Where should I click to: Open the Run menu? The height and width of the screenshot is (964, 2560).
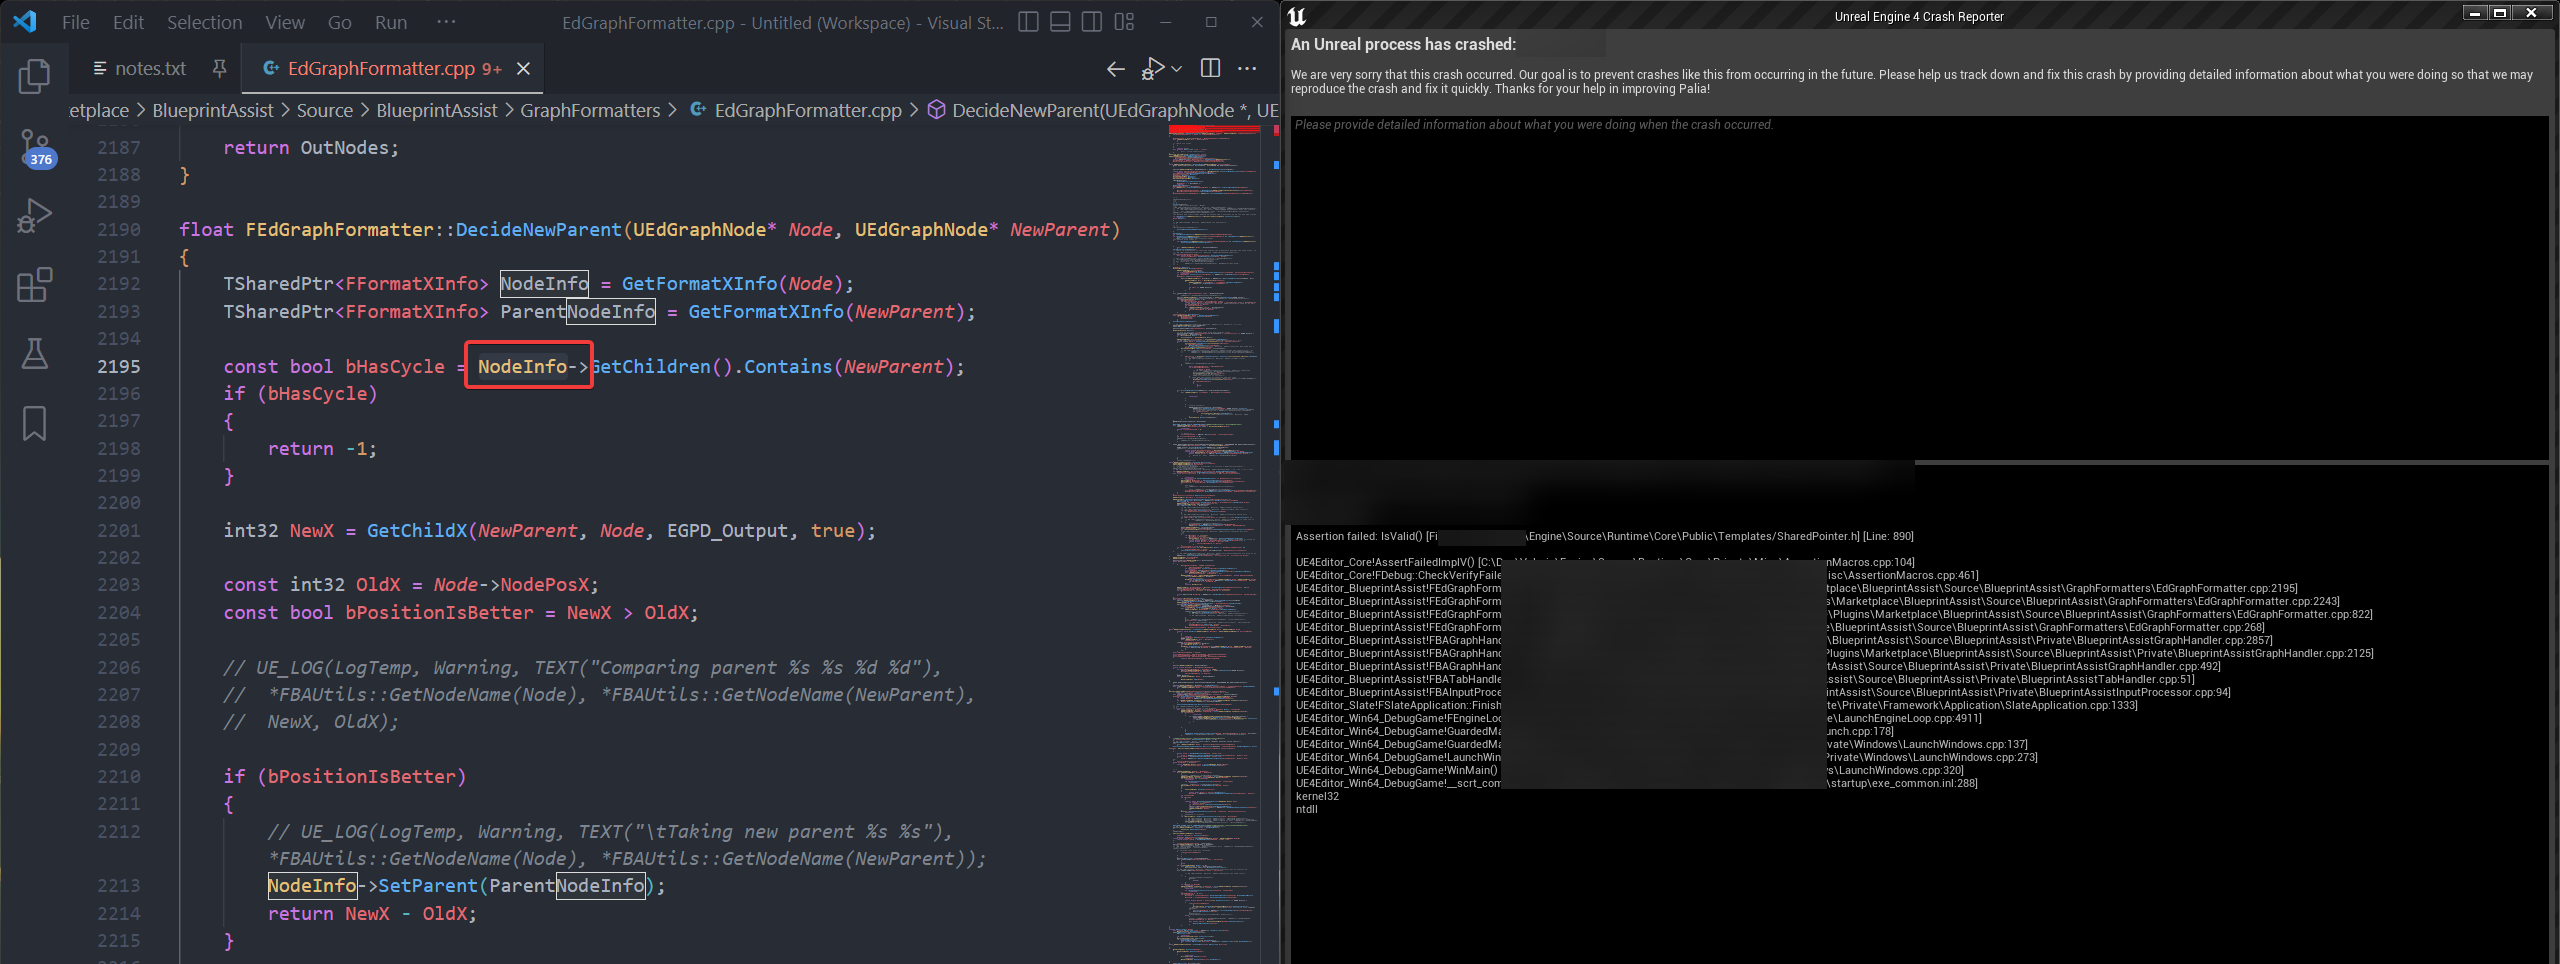[x=391, y=22]
